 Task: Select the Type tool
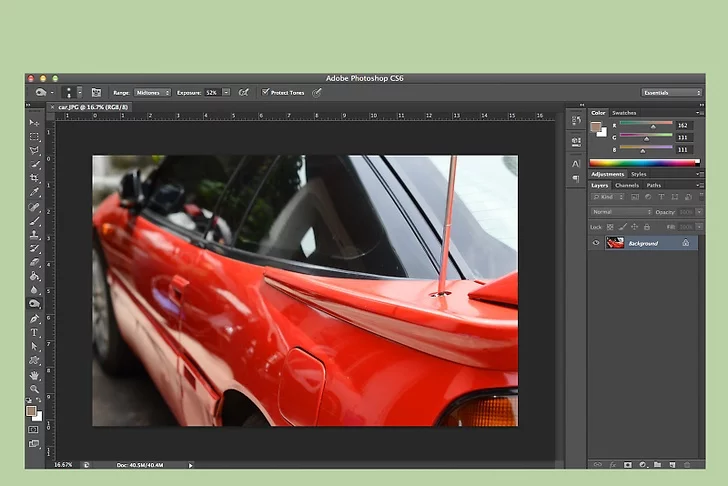[x=34, y=331]
